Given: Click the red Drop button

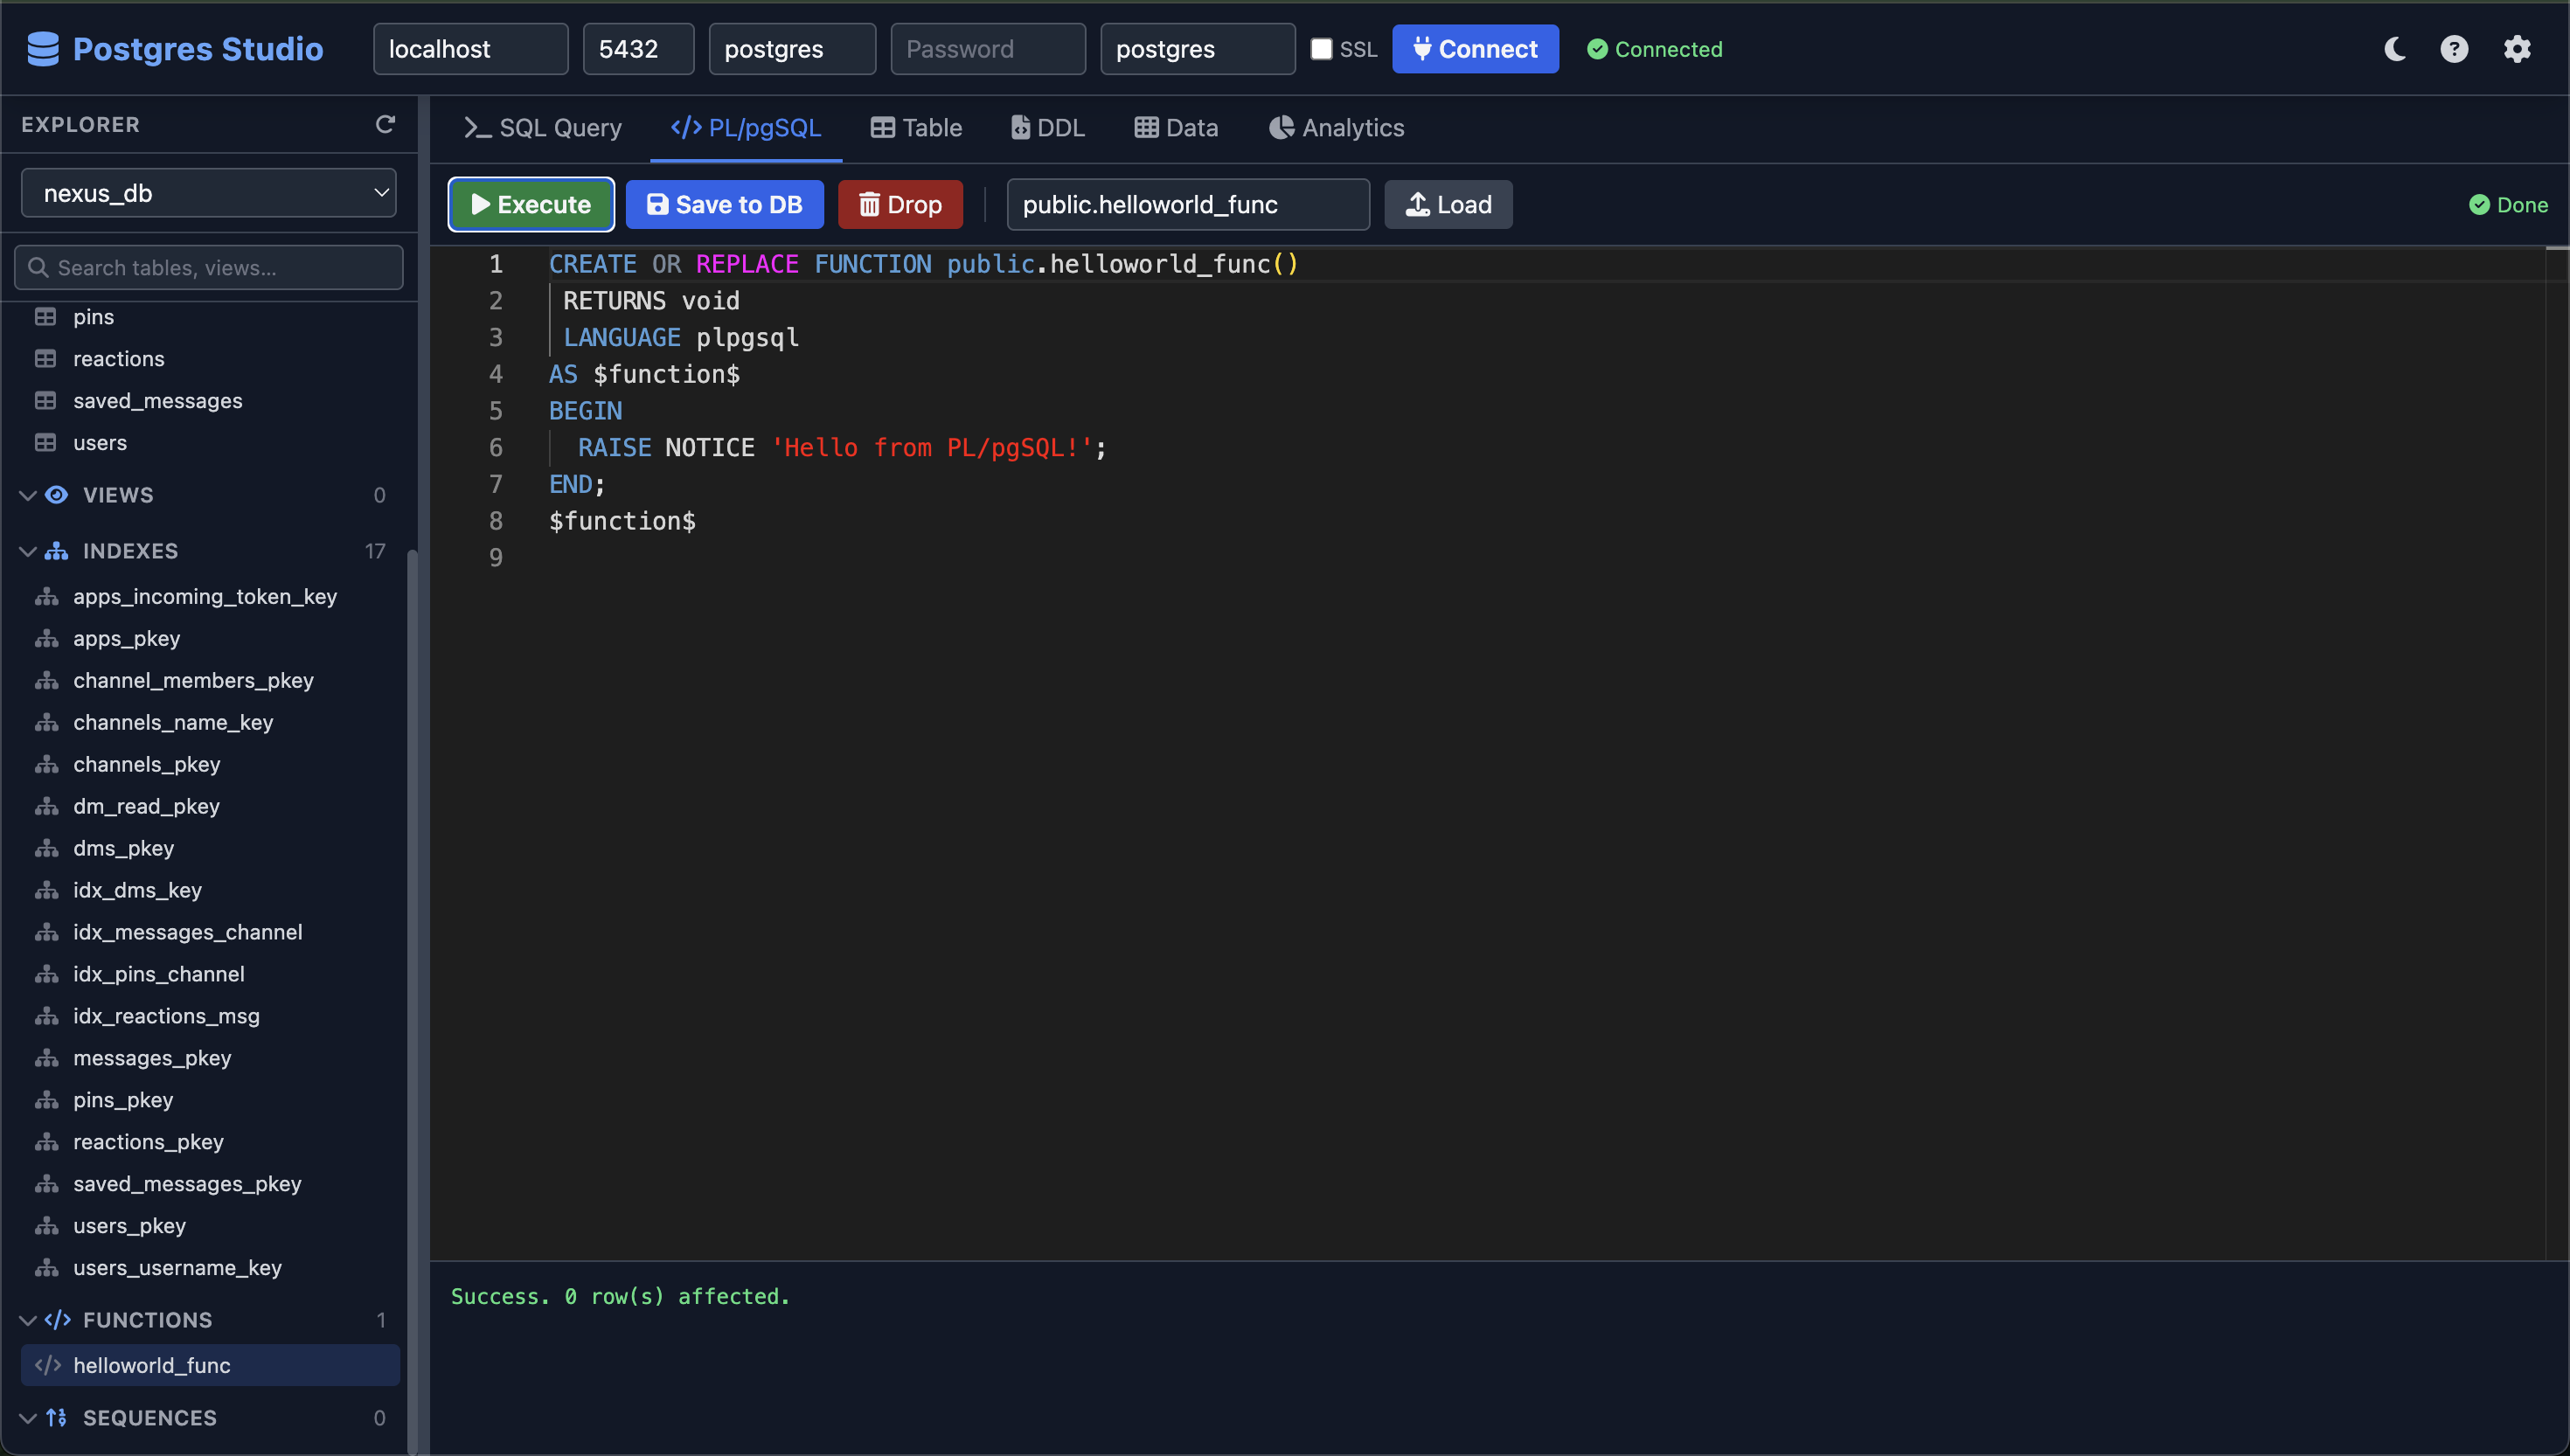Looking at the screenshot, I should (x=900, y=205).
